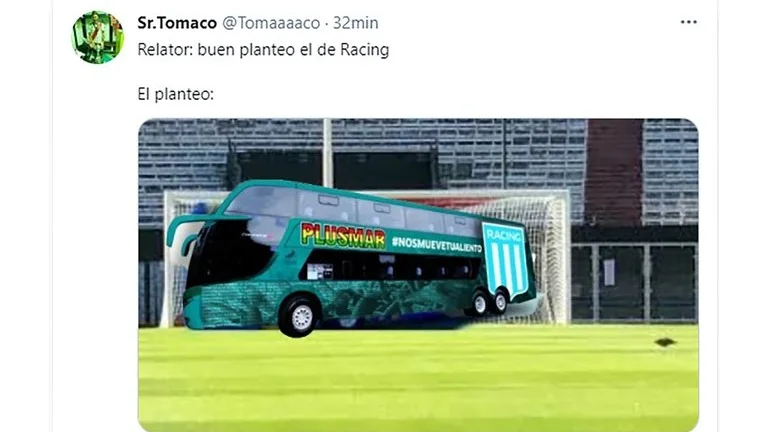This screenshot has width=768, height=432.
Task: Click the Sr.Tomaco display name
Action: point(177,23)
